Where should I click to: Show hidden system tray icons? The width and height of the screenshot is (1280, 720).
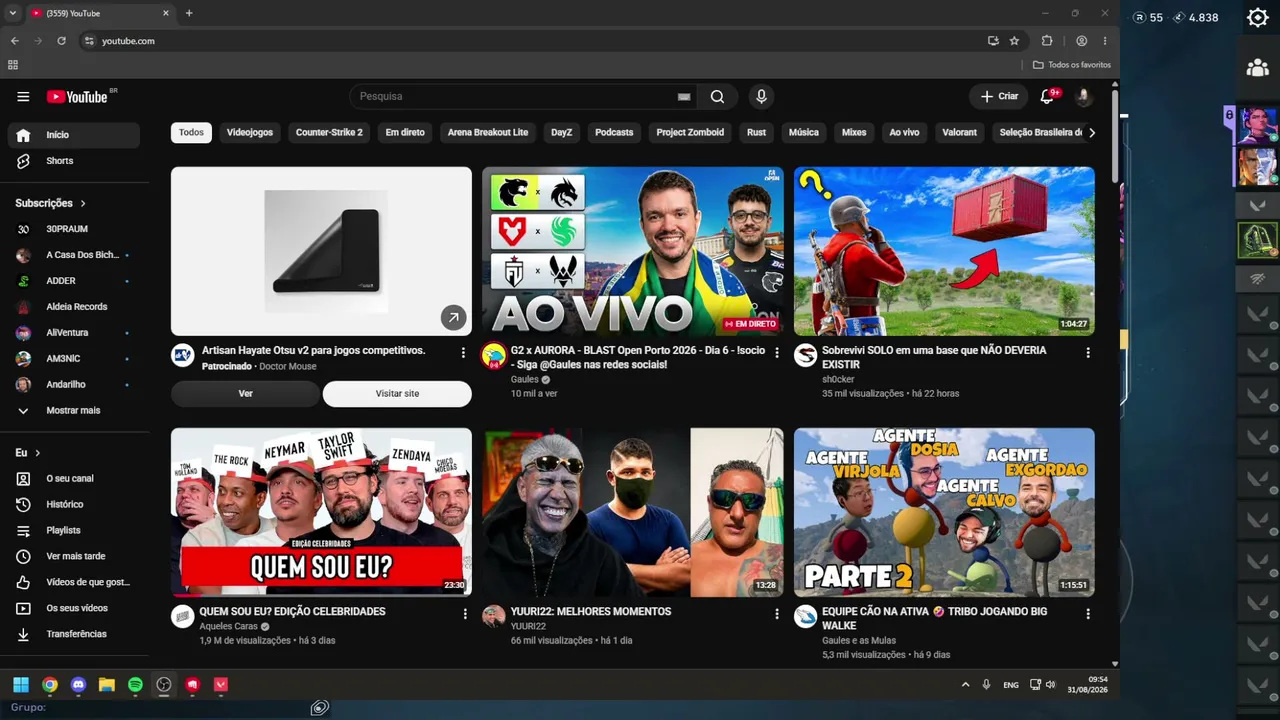965,685
